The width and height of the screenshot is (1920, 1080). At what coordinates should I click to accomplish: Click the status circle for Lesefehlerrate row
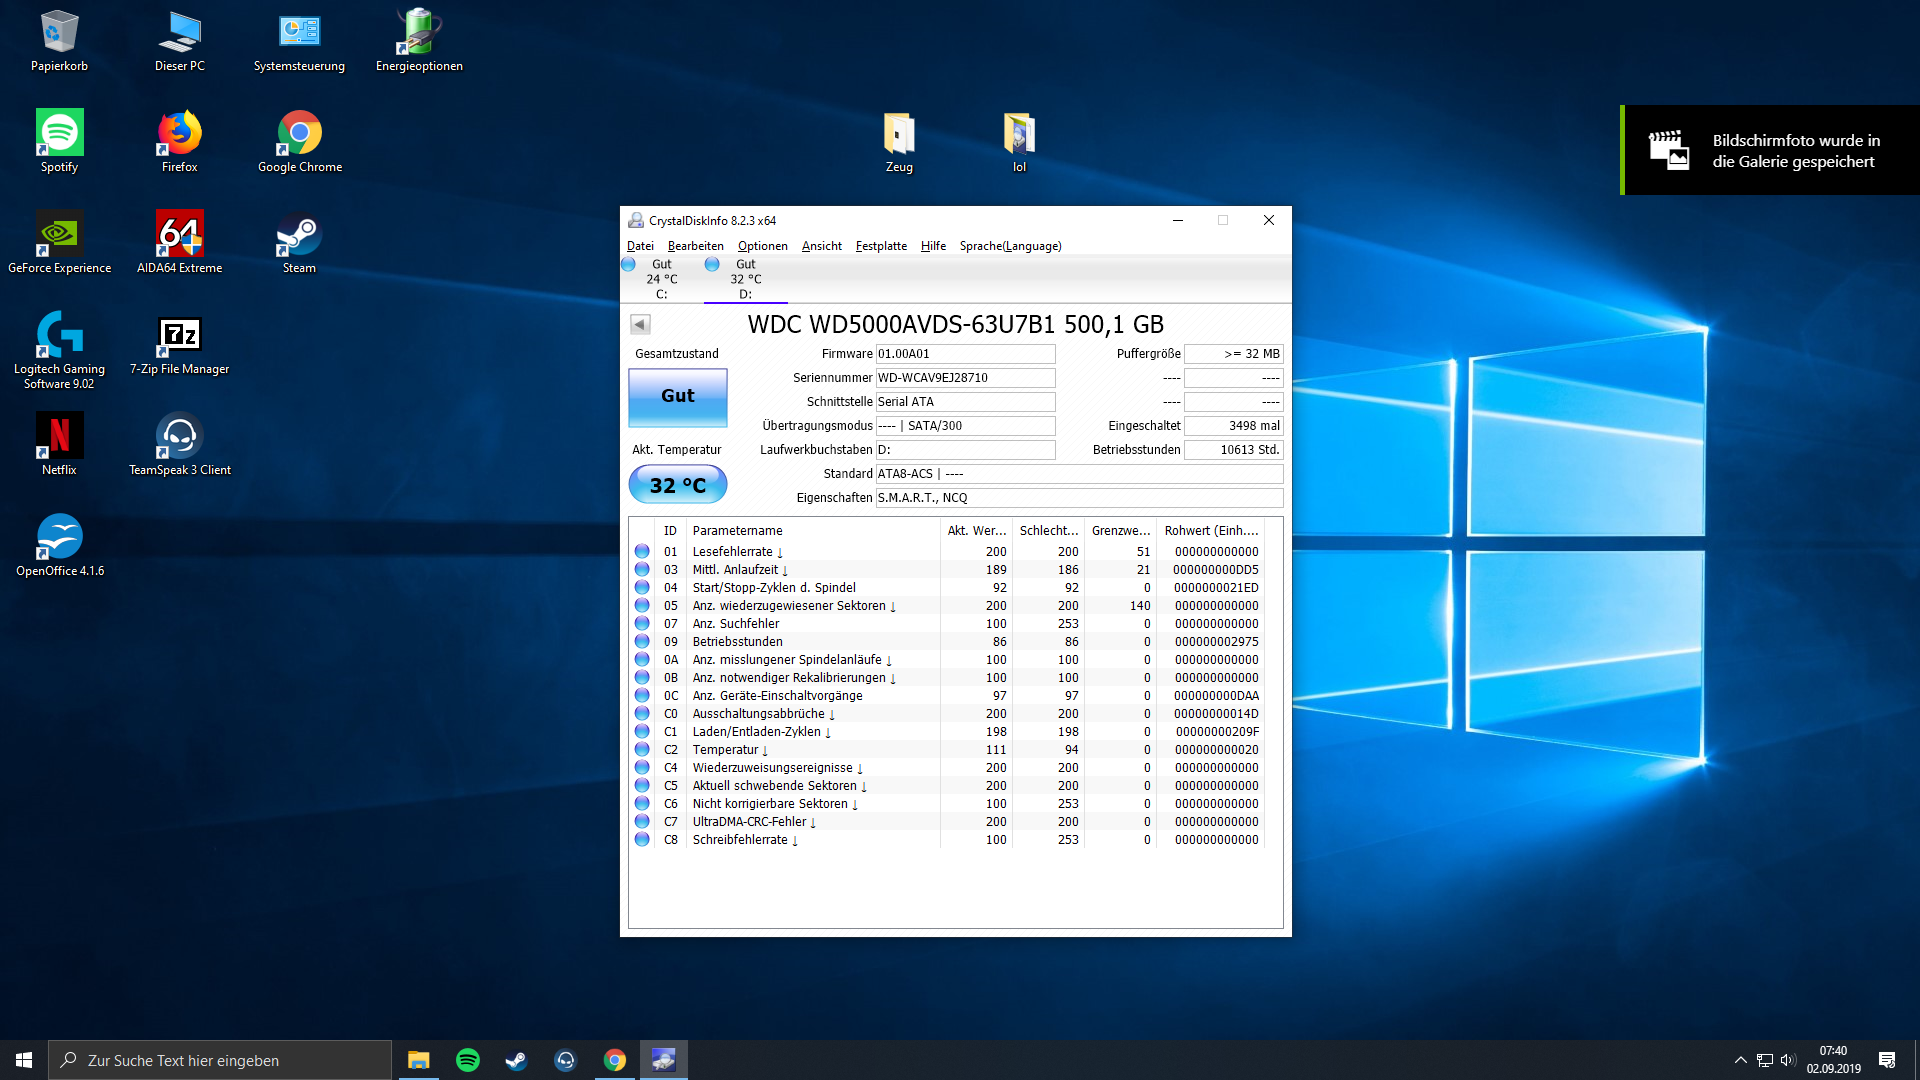642,552
